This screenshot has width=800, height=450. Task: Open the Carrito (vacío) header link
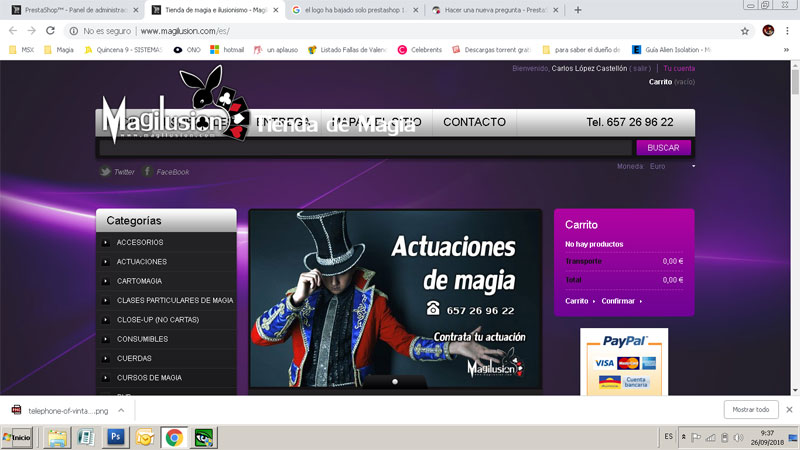[671, 82]
